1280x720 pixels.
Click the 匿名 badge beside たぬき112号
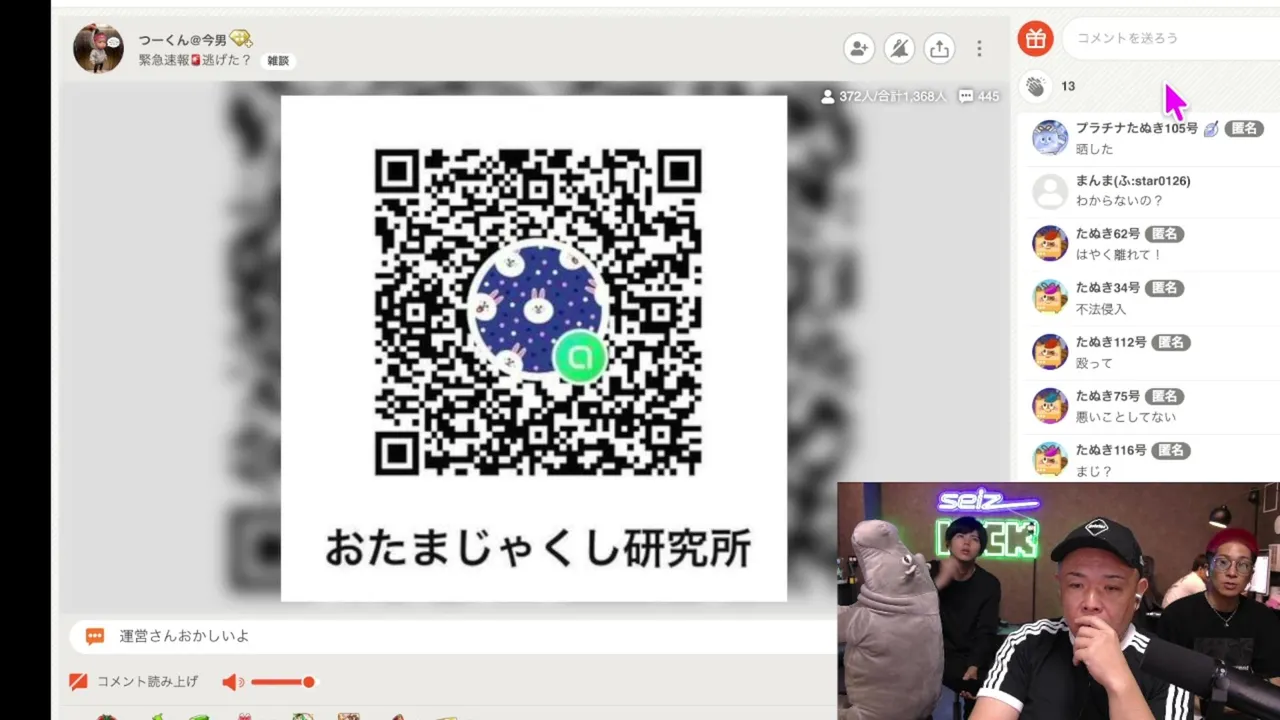coord(1171,342)
